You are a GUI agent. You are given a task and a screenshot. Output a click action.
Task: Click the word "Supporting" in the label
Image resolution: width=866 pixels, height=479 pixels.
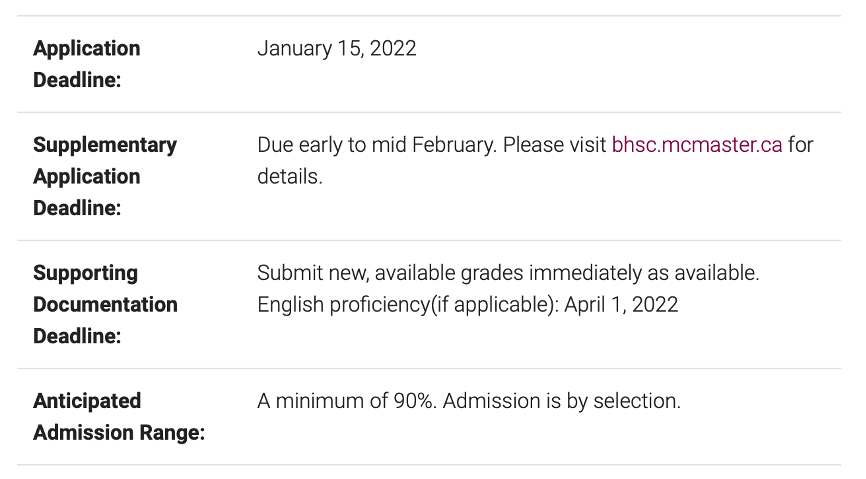coord(85,273)
